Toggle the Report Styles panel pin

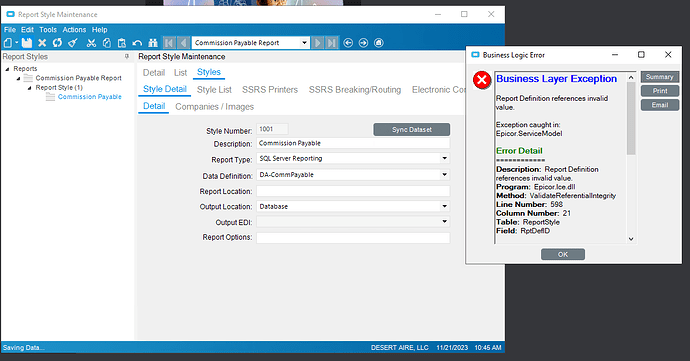click(127, 56)
